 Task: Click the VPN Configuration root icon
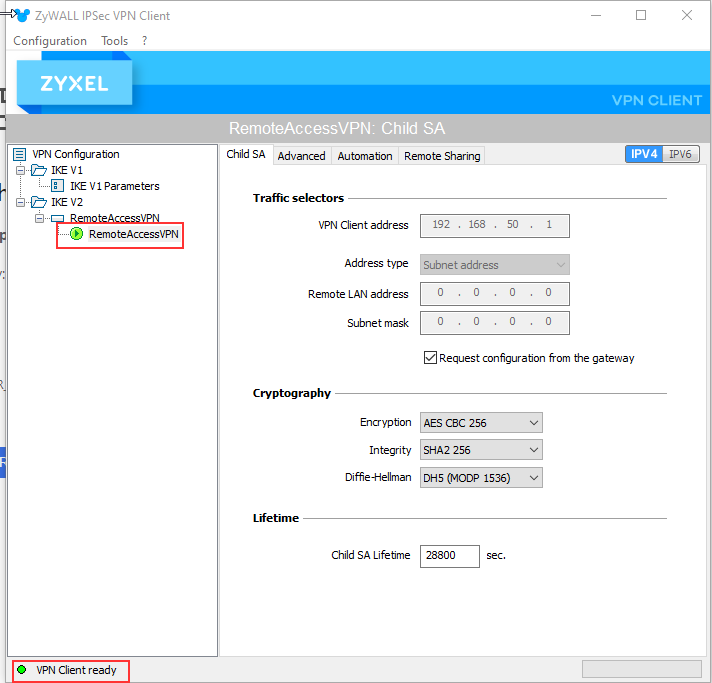click(x=19, y=154)
